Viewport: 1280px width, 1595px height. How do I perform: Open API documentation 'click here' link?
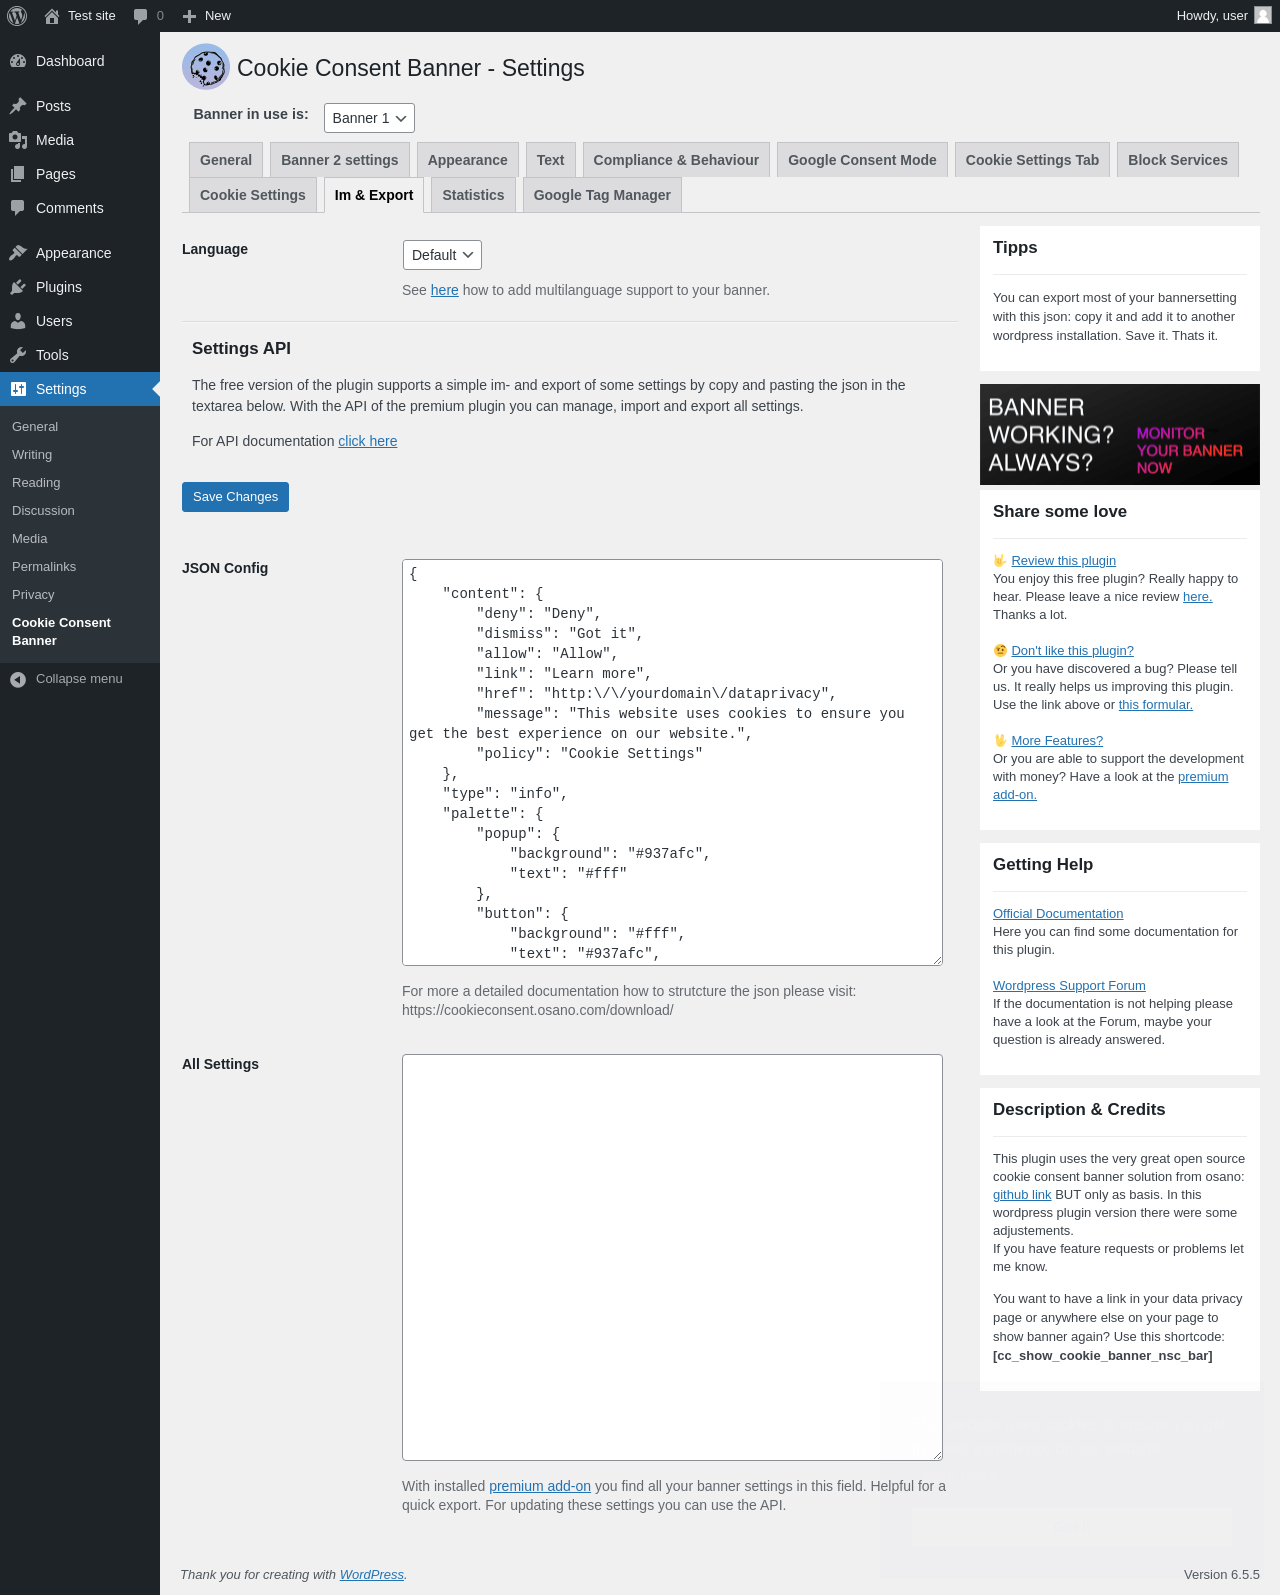[x=368, y=441]
